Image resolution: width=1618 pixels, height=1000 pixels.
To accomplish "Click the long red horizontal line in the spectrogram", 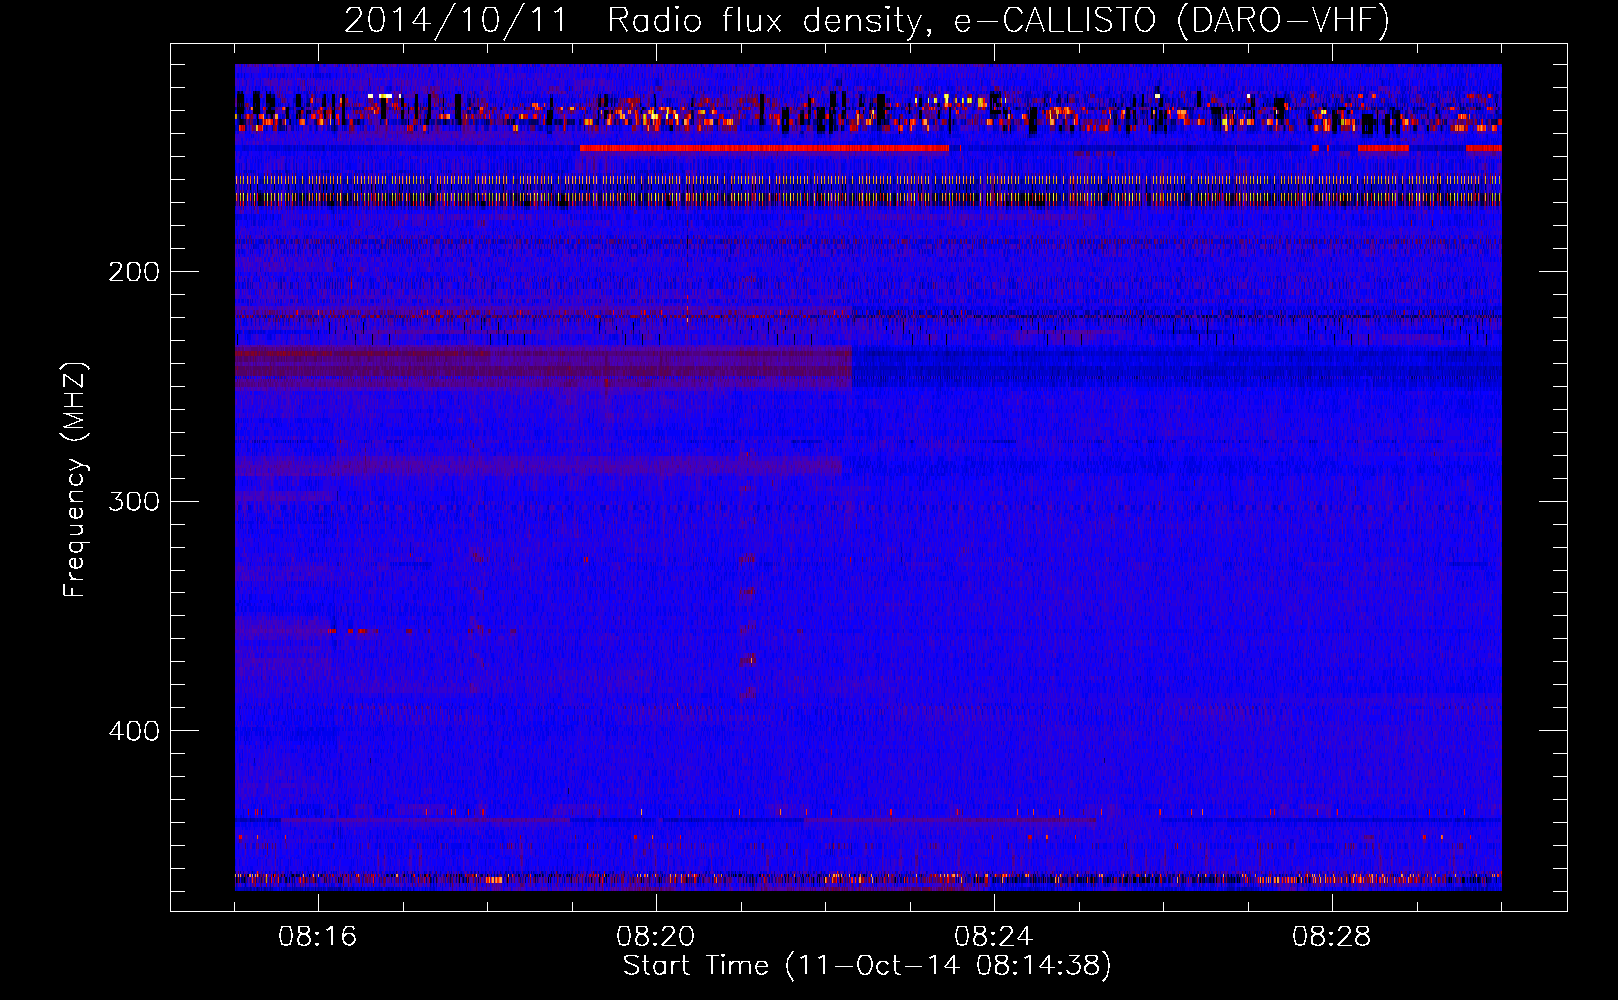I will point(764,148).
